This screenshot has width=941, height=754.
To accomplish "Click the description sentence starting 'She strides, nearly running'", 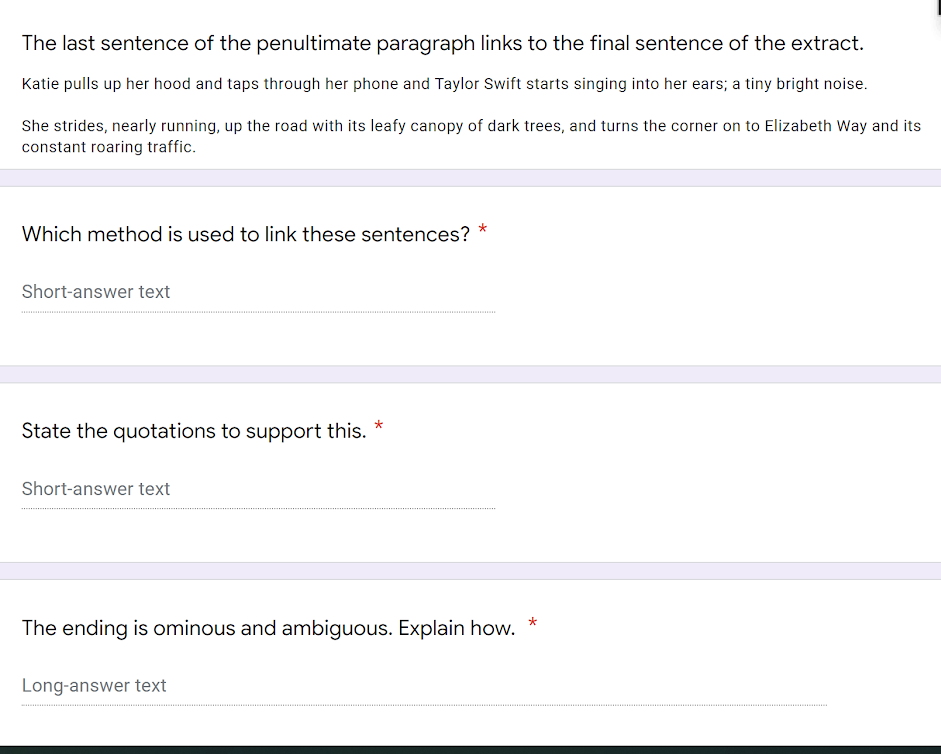I will click(x=470, y=127).
